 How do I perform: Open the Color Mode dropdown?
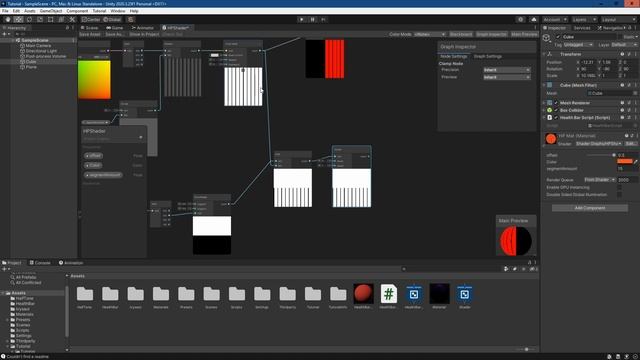point(429,34)
